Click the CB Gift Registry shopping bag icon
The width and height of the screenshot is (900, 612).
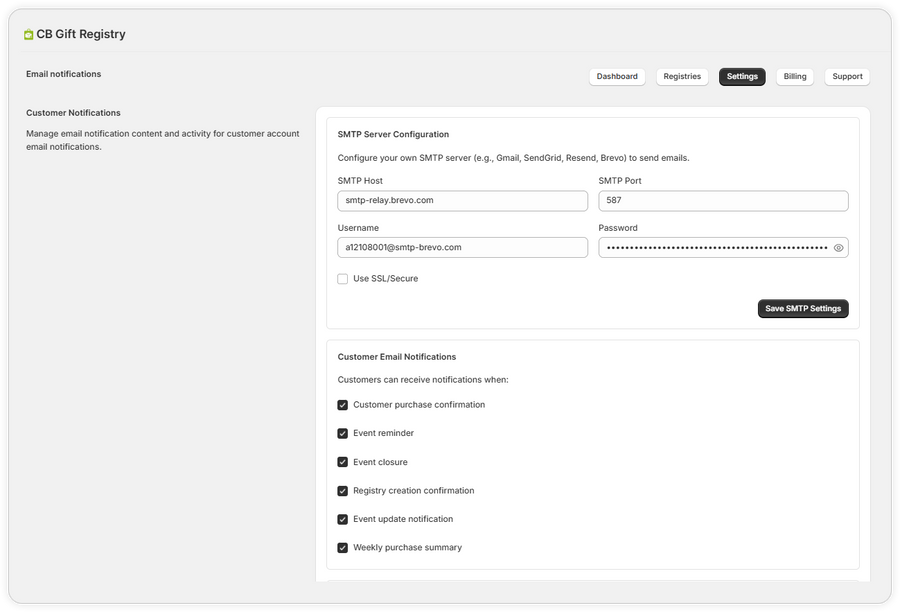click(29, 34)
